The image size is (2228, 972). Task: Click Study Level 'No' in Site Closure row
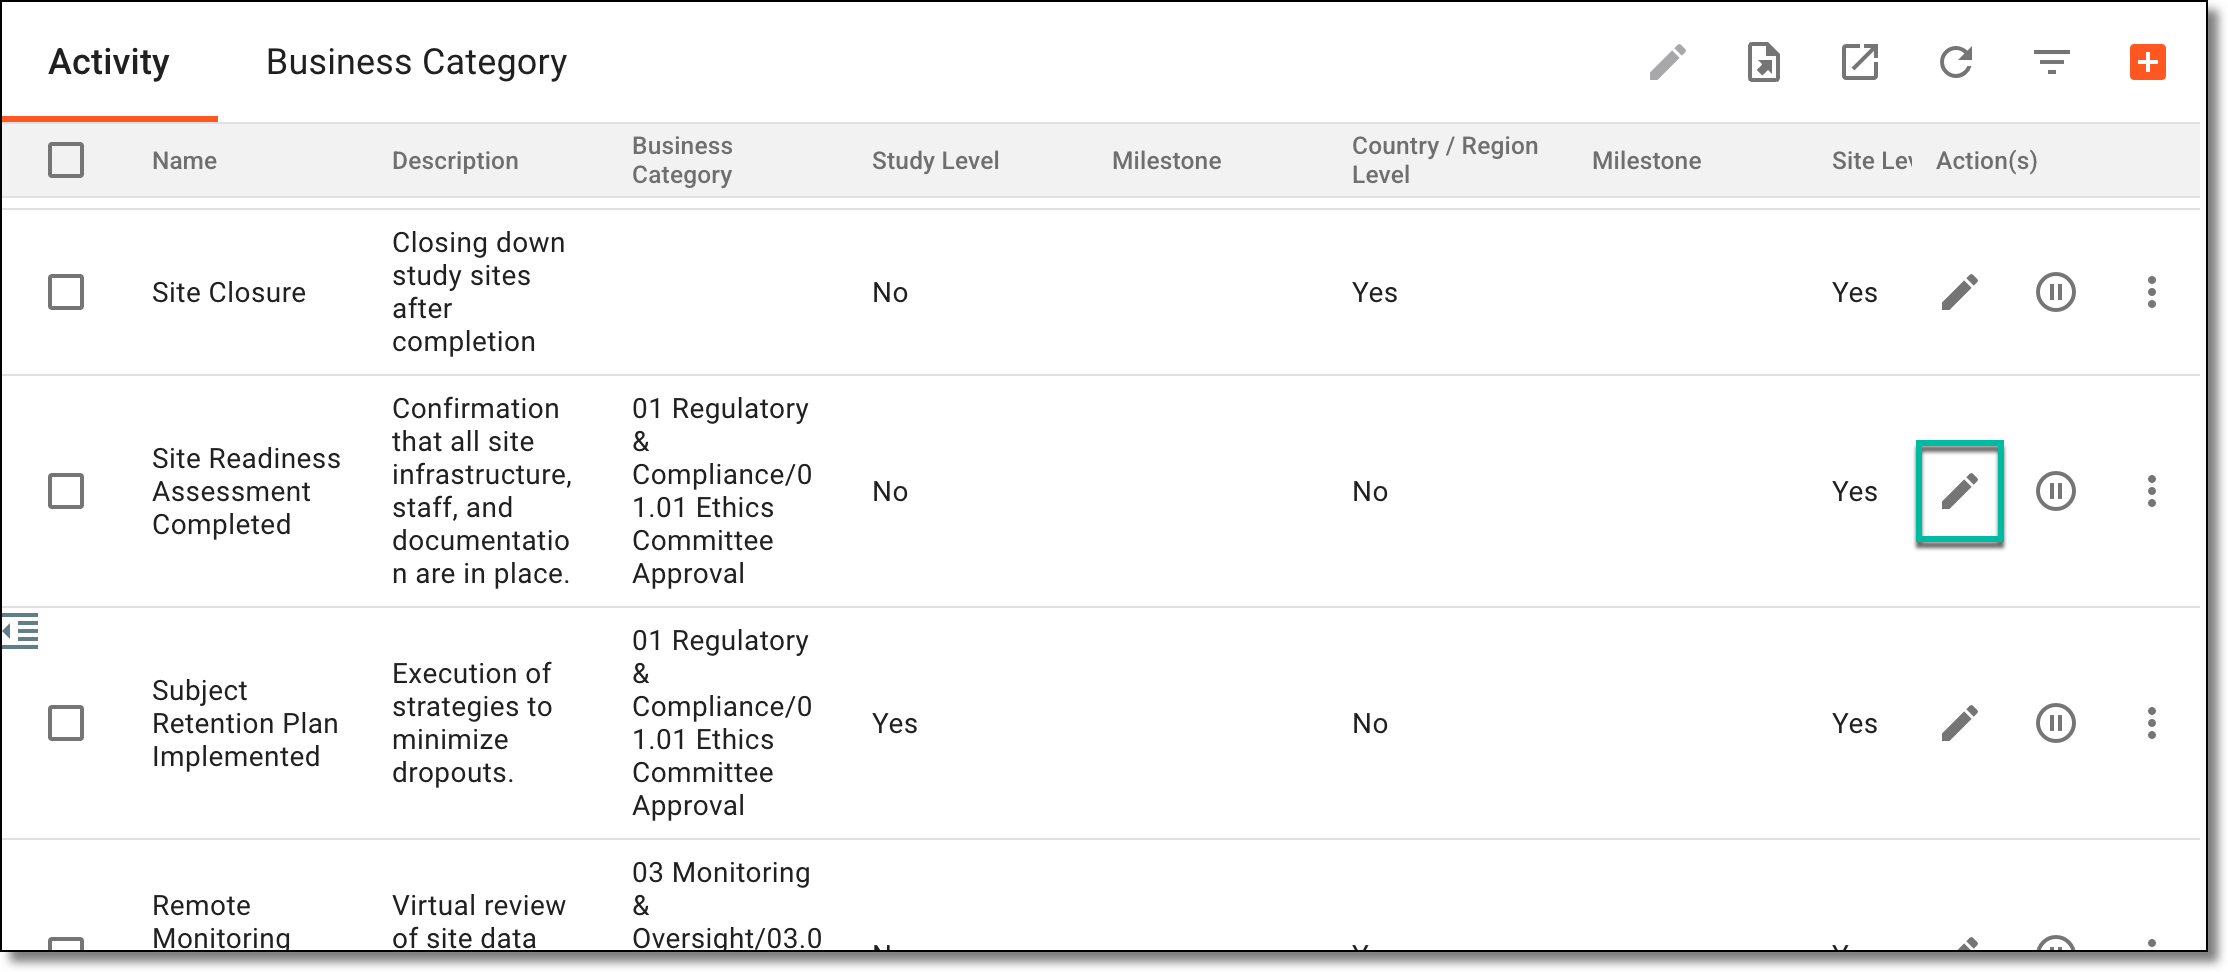pyautogui.click(x=890, y=292)
